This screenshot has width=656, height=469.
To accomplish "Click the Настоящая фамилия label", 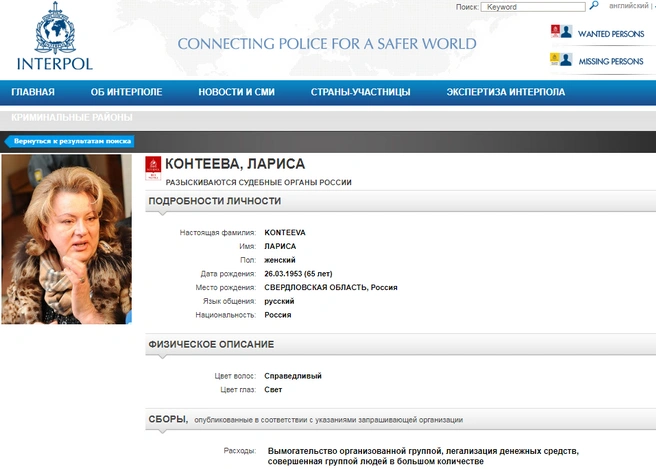I will click(x=218, y=233).
